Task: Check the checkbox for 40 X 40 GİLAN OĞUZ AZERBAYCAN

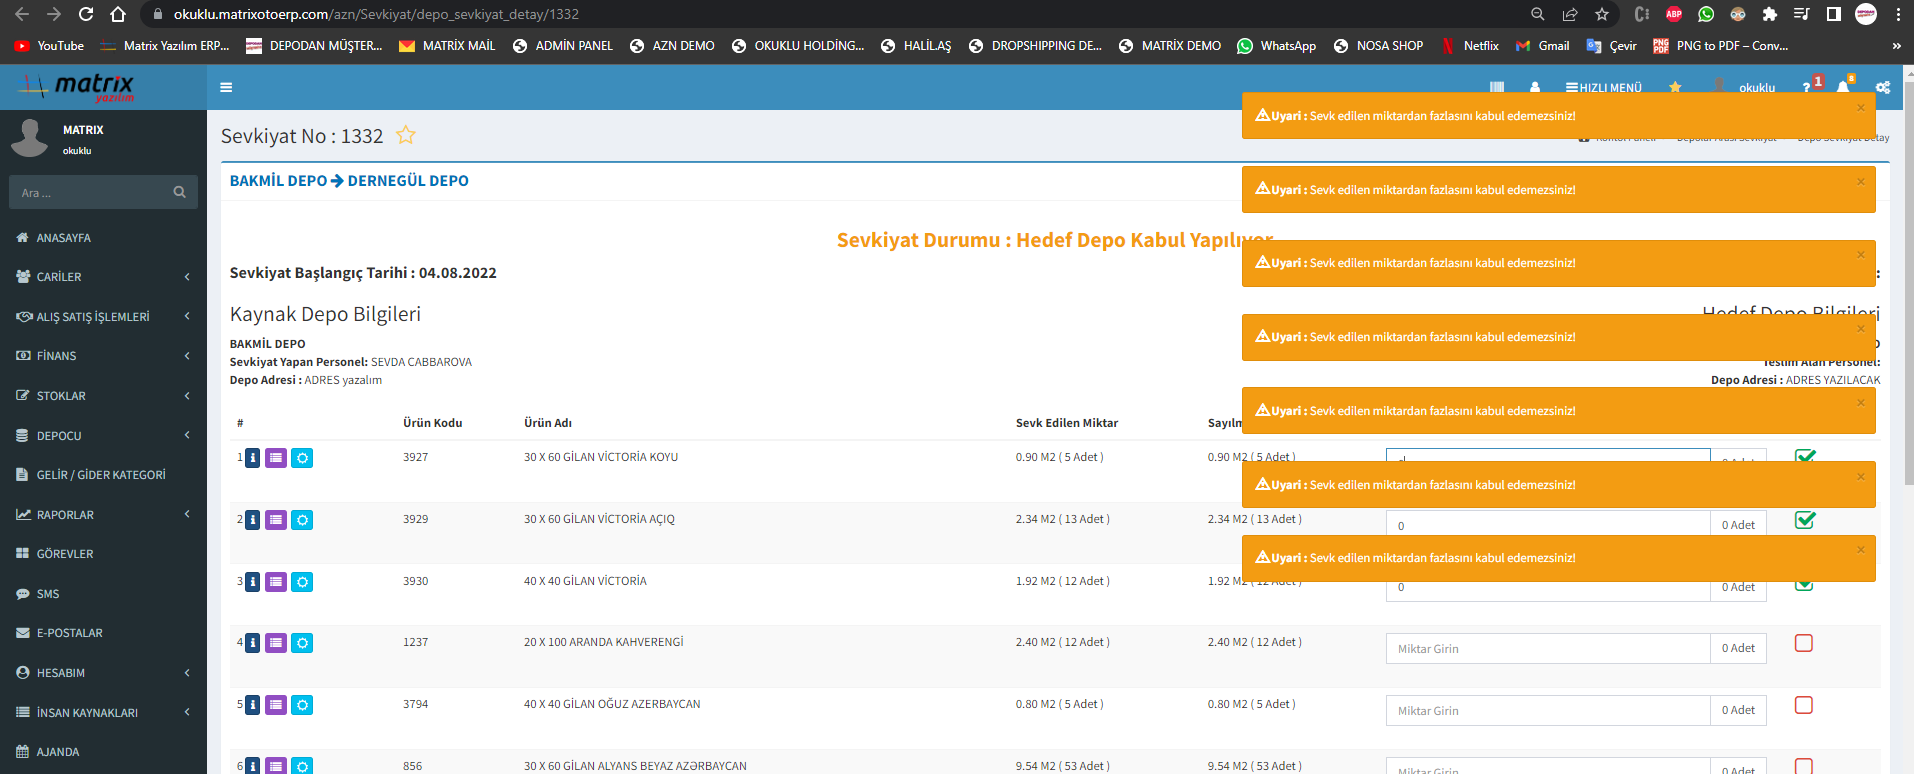Action: (x=1804, y=705)
